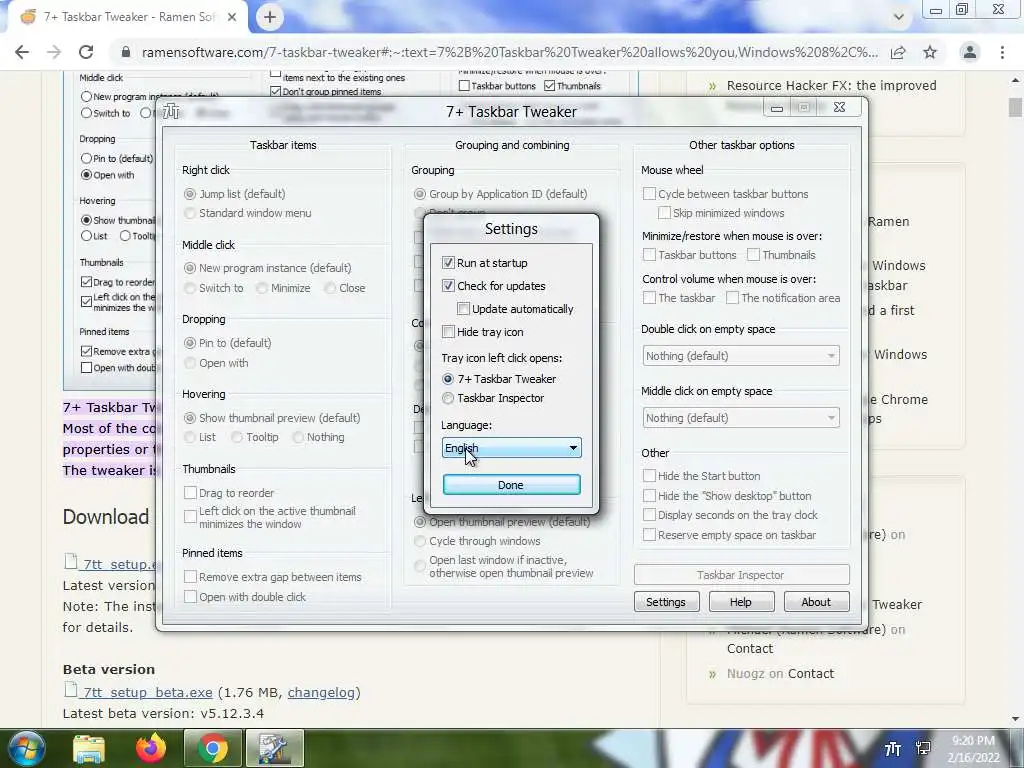Click the lock icon in address bar
The image size is (1024, 768).
click(126, 52)
